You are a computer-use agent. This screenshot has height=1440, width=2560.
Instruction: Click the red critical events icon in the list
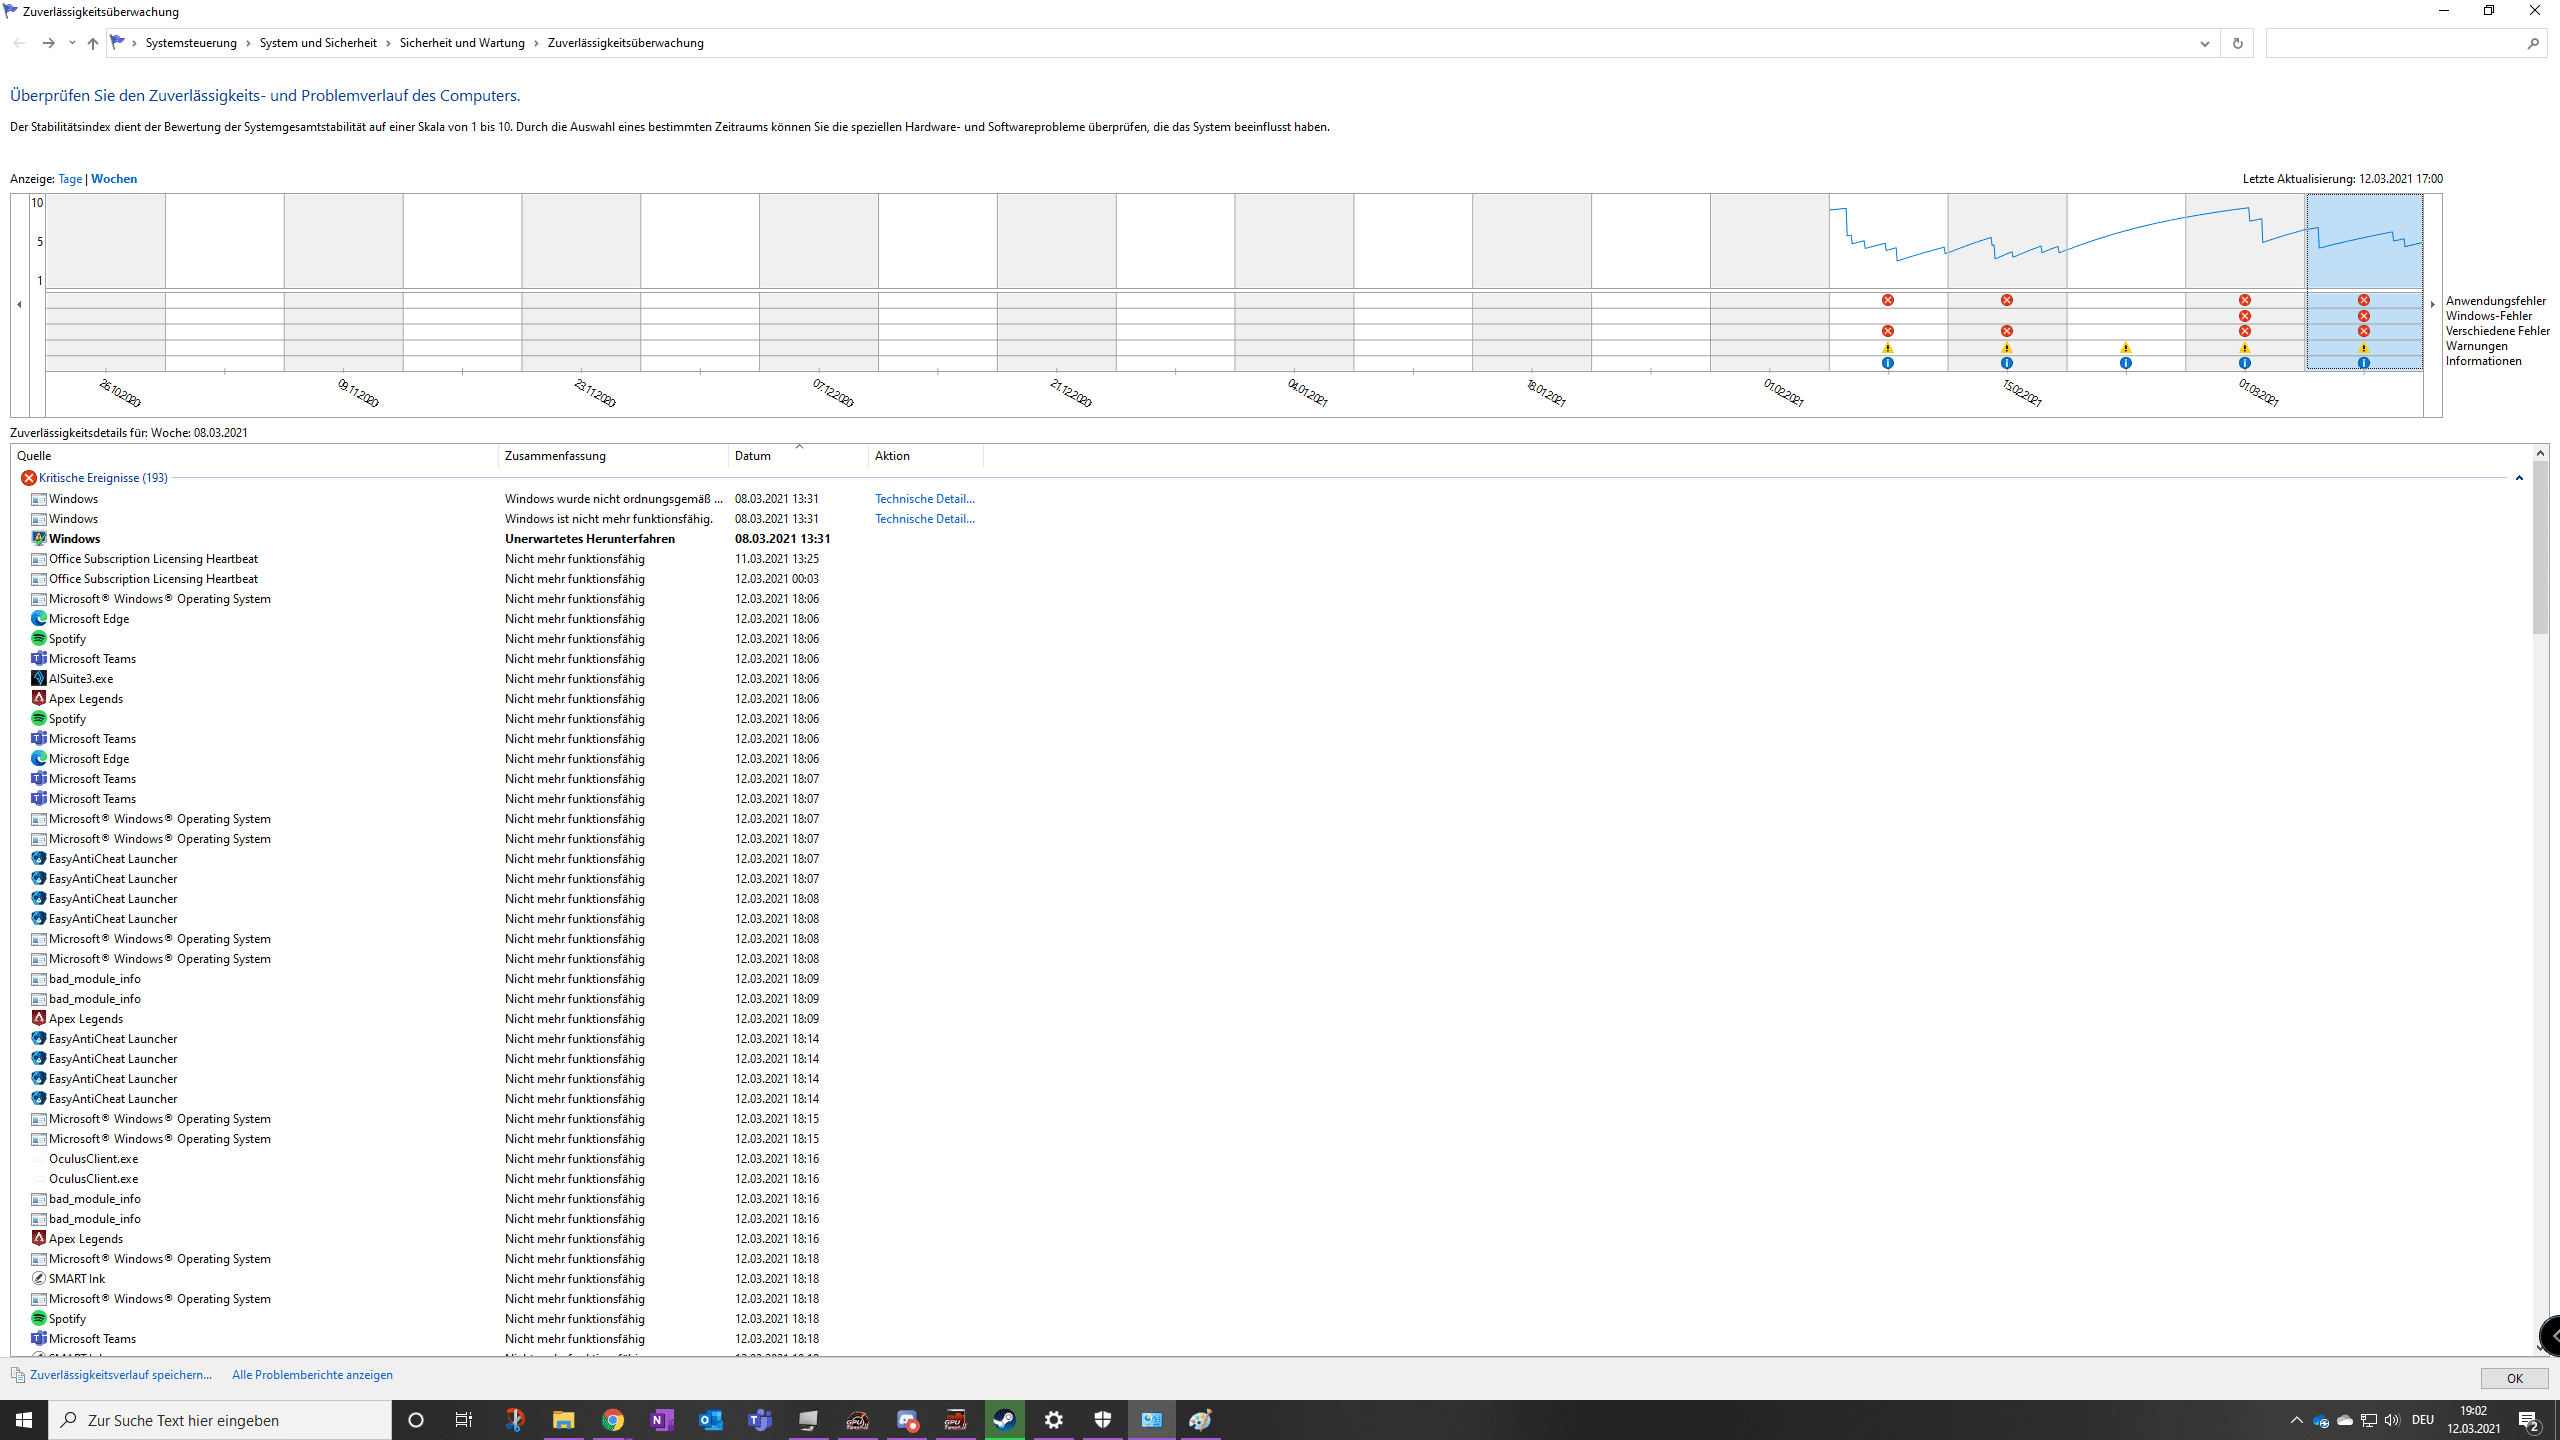29,478
